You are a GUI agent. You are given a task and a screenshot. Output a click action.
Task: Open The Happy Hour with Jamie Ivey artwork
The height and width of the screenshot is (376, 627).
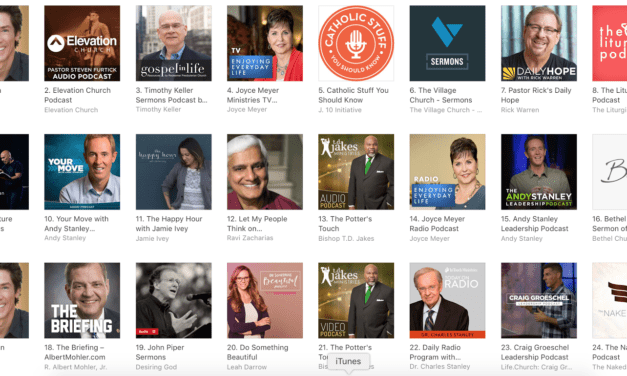[x=174, y=172]
